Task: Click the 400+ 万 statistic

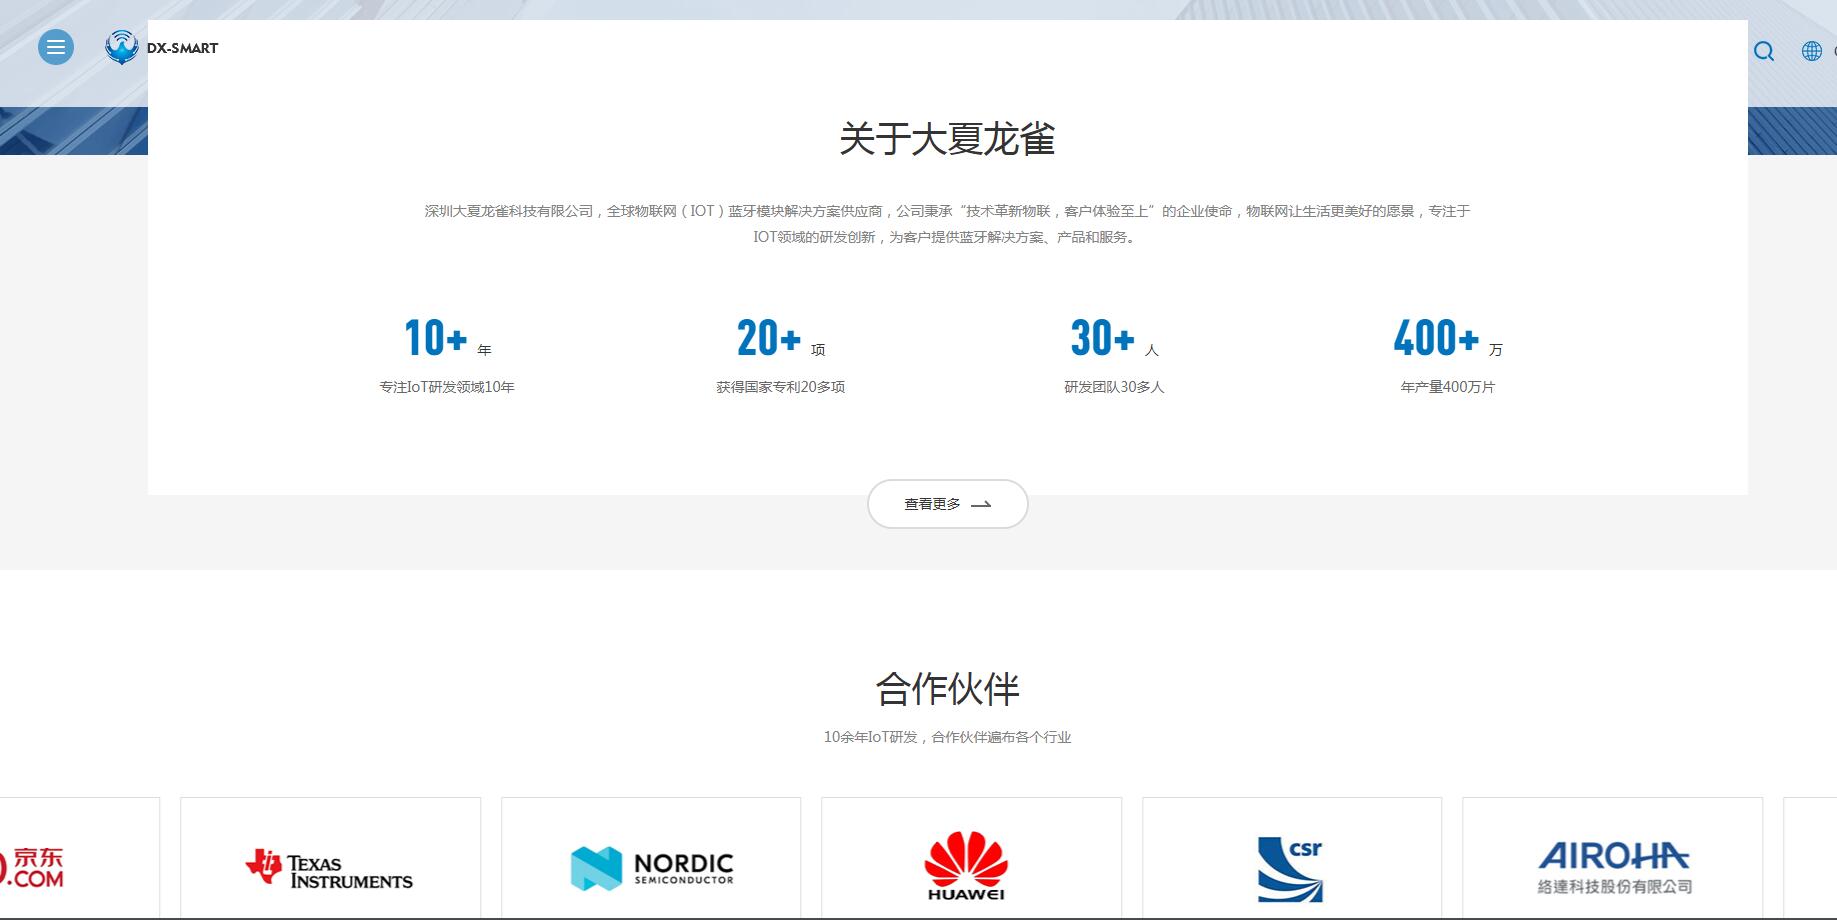Action: 1447,338
